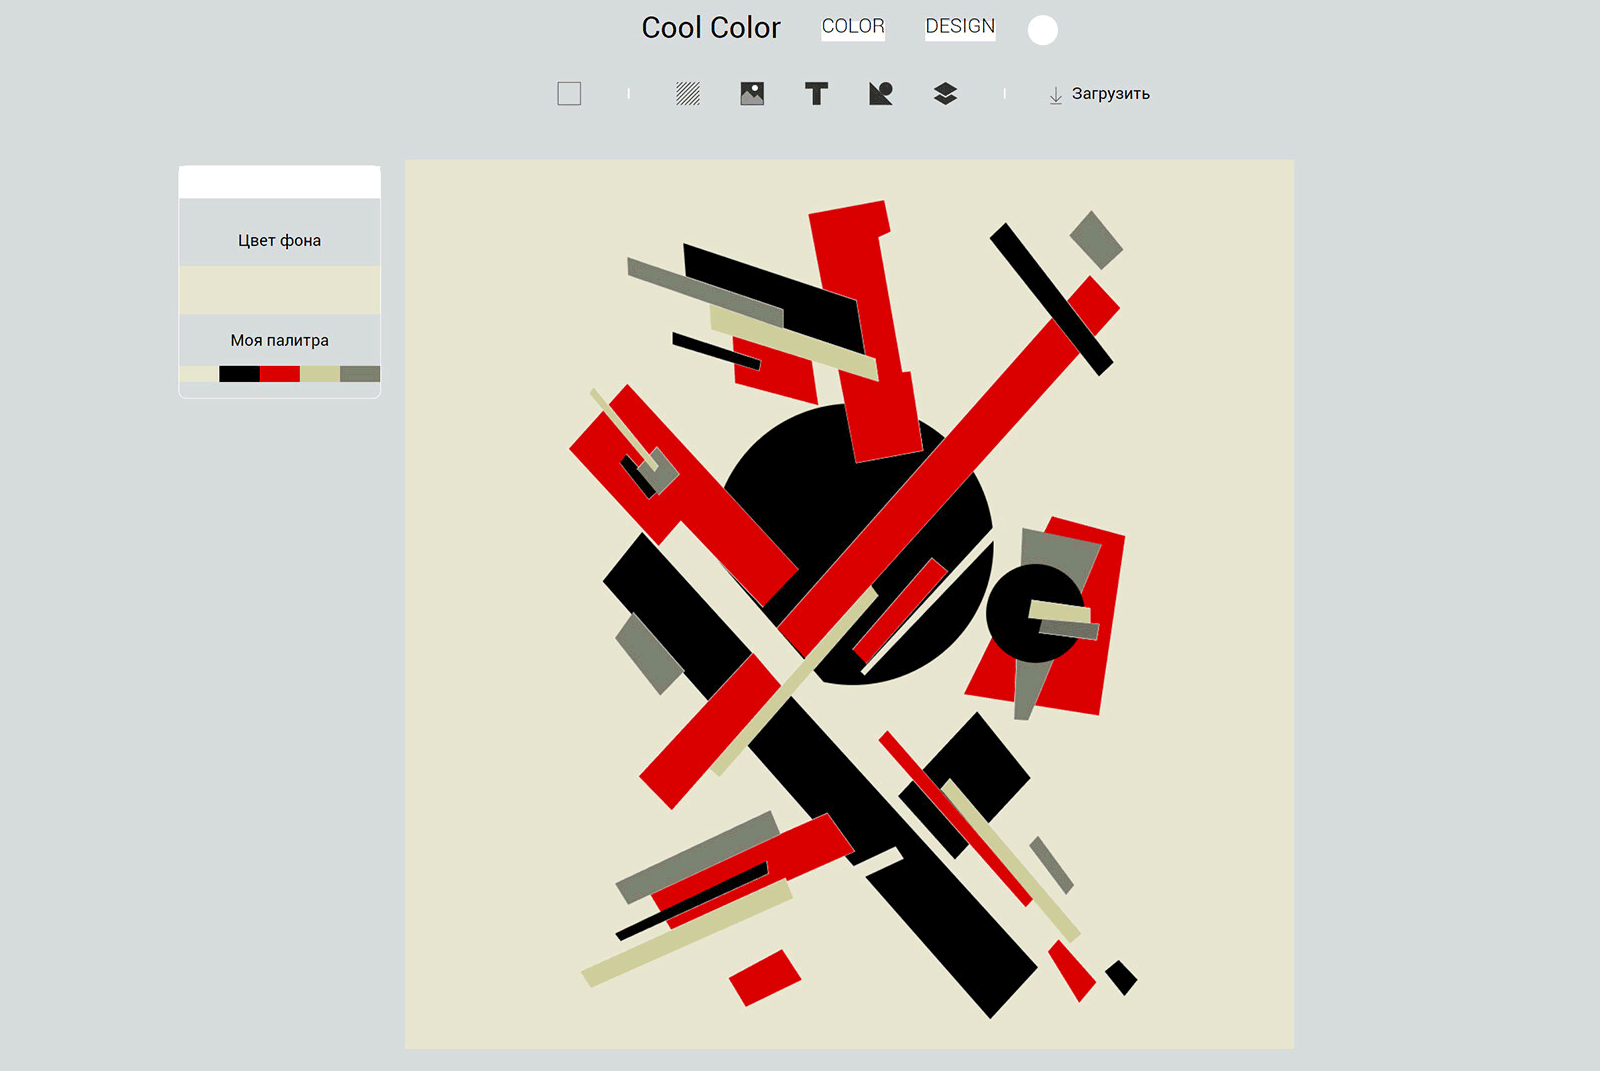Click the small red parallelogram near canvas bottom

click(x=765, y=977)
